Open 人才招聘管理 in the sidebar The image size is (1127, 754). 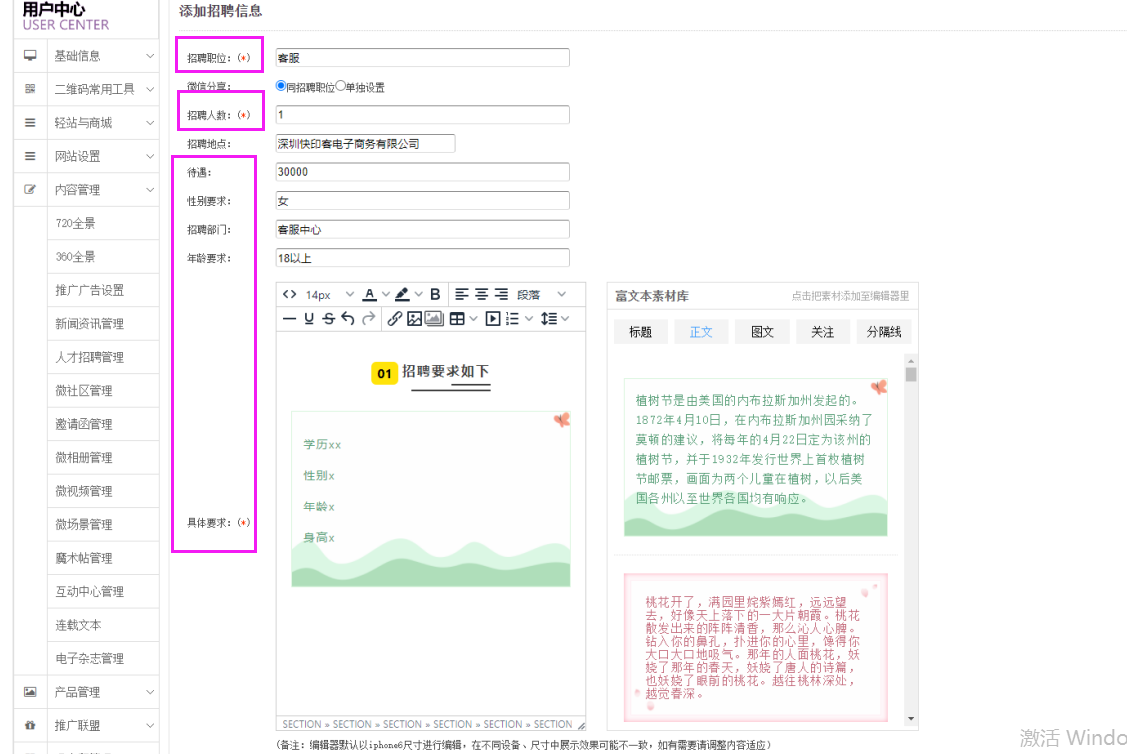(89, 357)
